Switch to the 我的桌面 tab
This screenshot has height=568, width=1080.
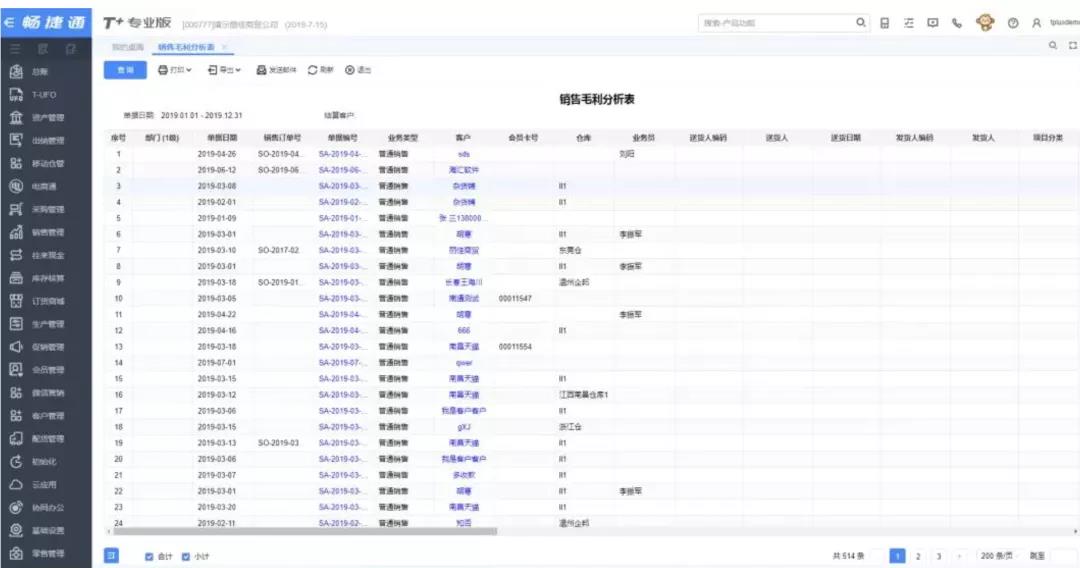[127, 47]
